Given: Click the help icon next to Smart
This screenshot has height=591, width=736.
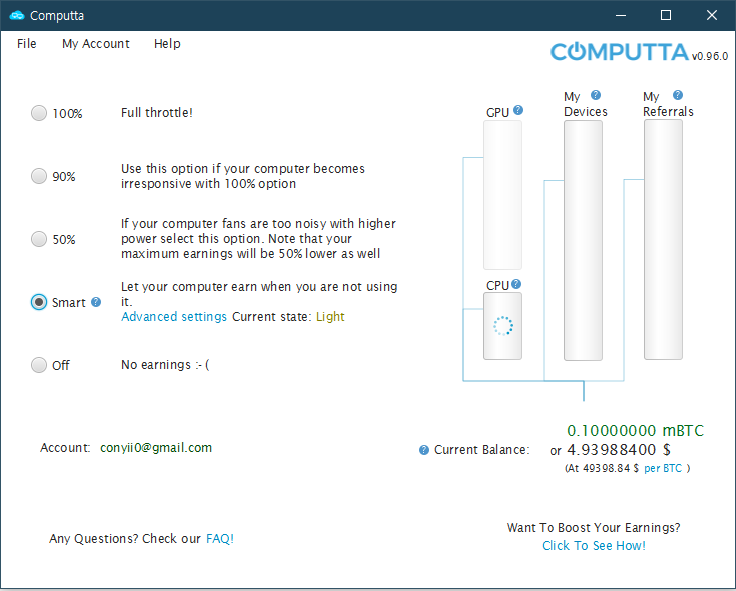Looking at the screenshot, I should point(96,302).
